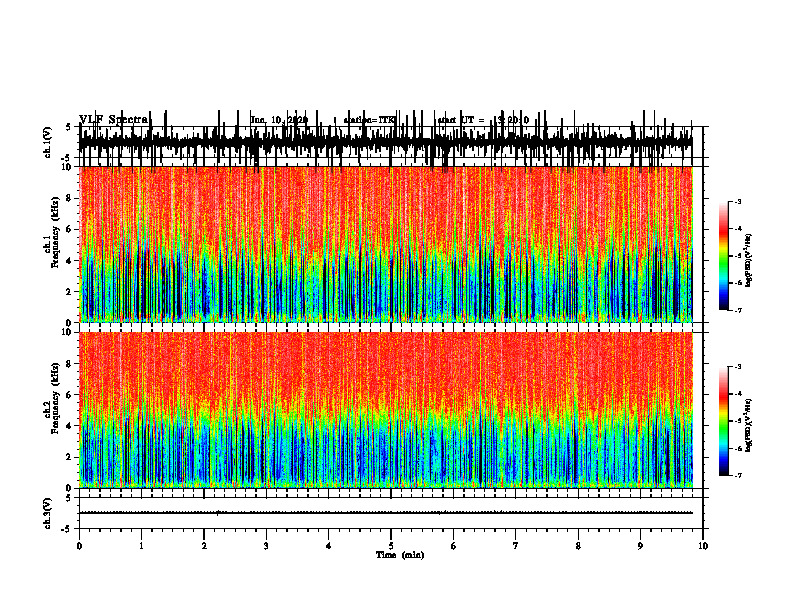The width and height of the screenshot is (792, 612).
Task: Click the time axis tick "2"
Action: pos(204,546)
